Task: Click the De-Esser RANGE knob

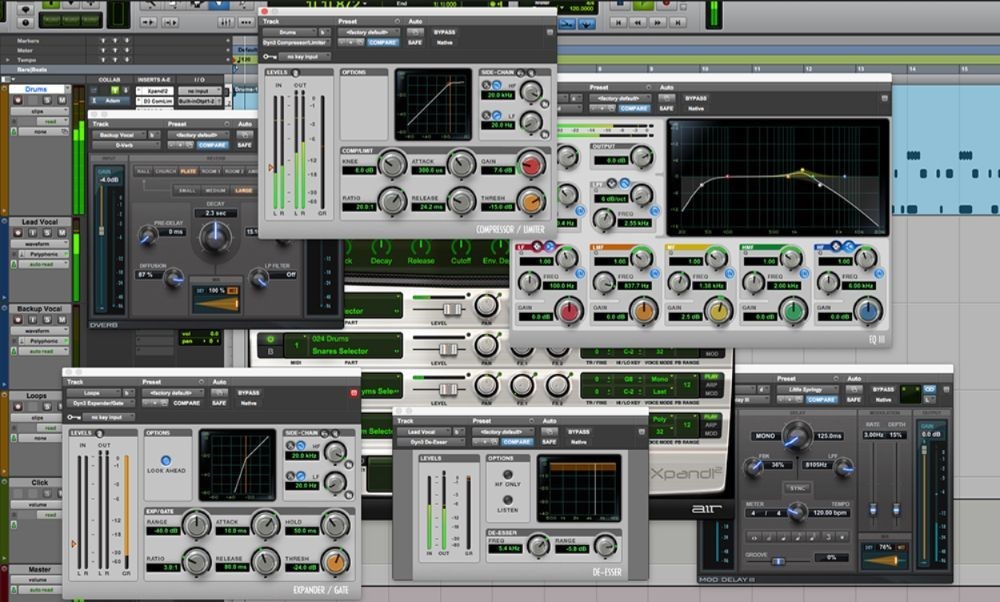Action: 605,545
